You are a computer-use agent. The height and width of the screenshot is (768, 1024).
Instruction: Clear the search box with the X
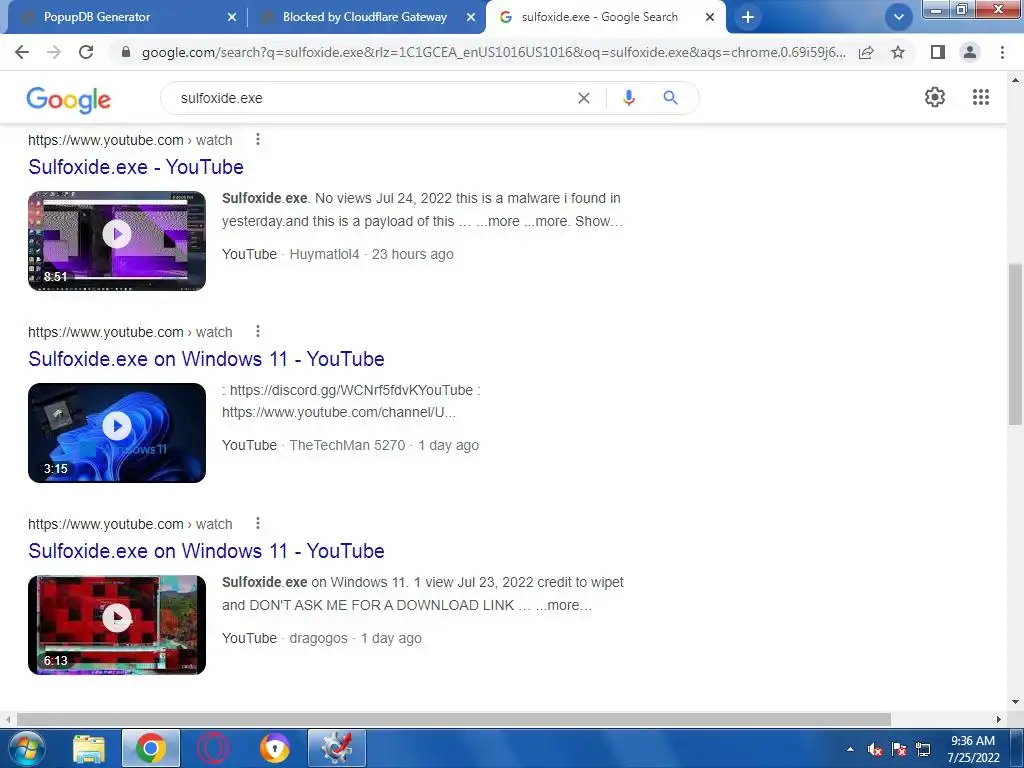pos(584,98)
